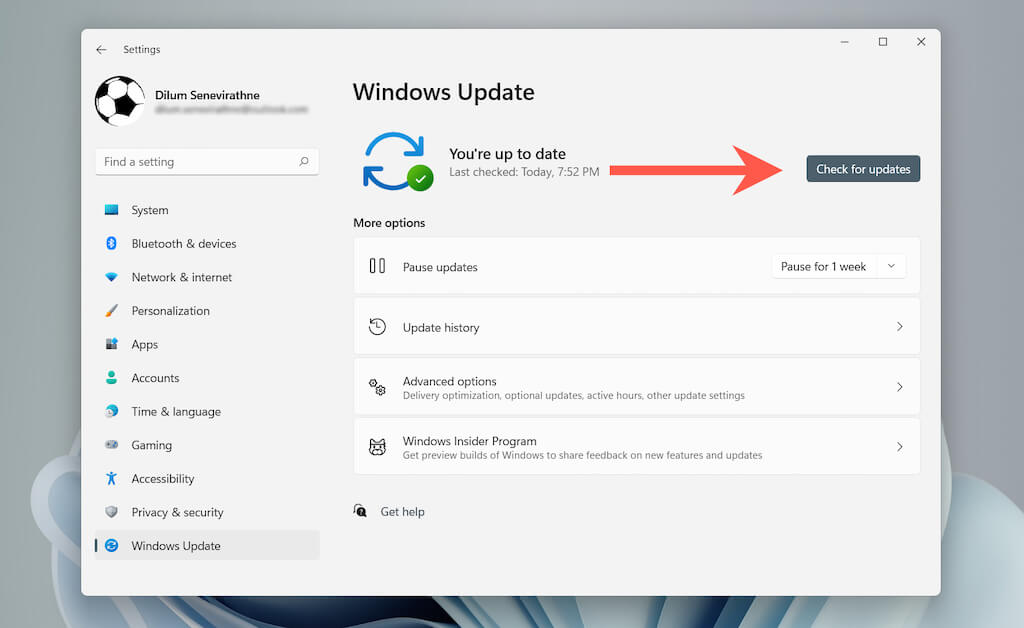Click the Network wifi icon
Viewport: 1024px width, 628px height.
tap(112, 277)
